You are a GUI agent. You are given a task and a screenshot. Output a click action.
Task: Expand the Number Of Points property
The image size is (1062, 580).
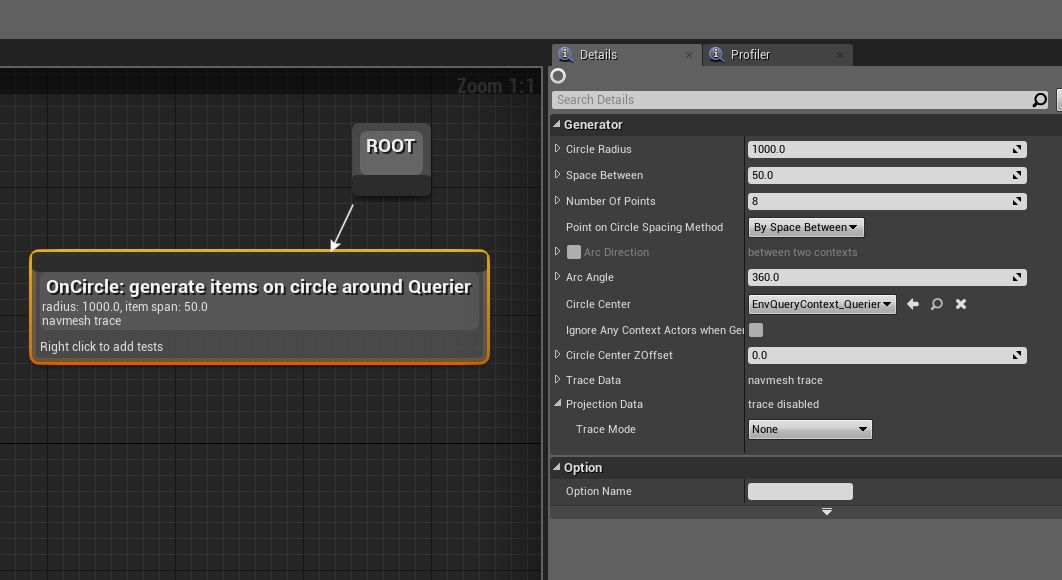557,200
